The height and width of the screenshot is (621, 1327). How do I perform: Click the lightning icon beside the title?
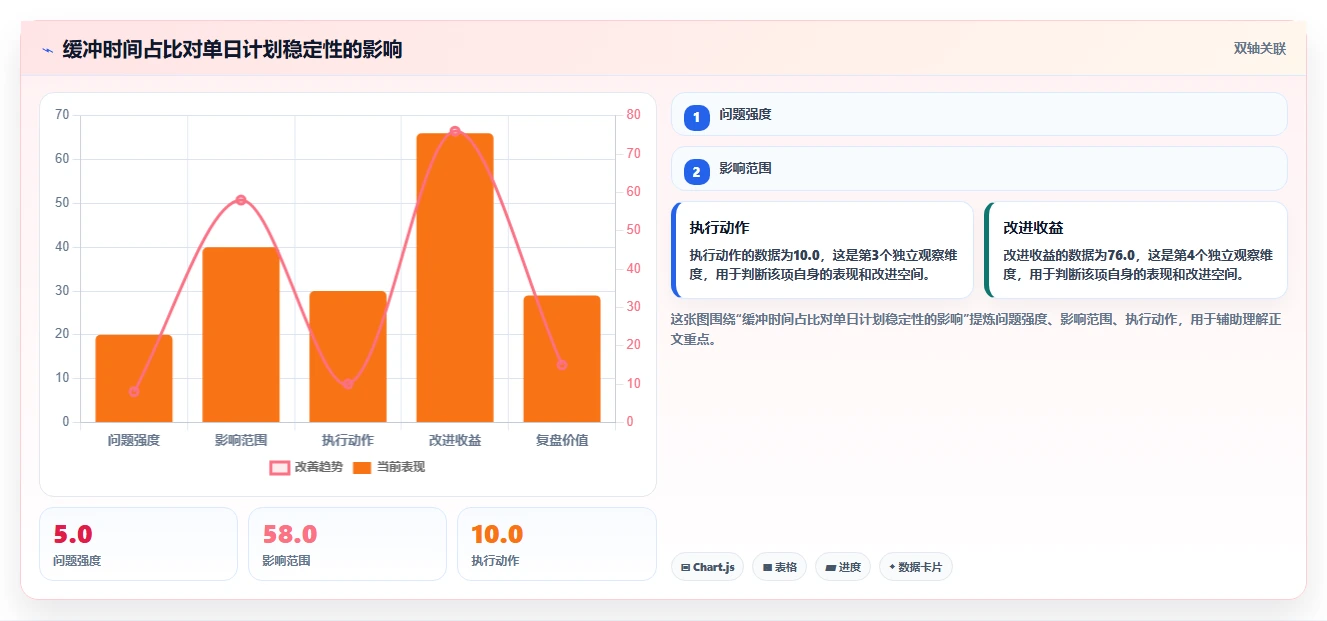[47, 50]
